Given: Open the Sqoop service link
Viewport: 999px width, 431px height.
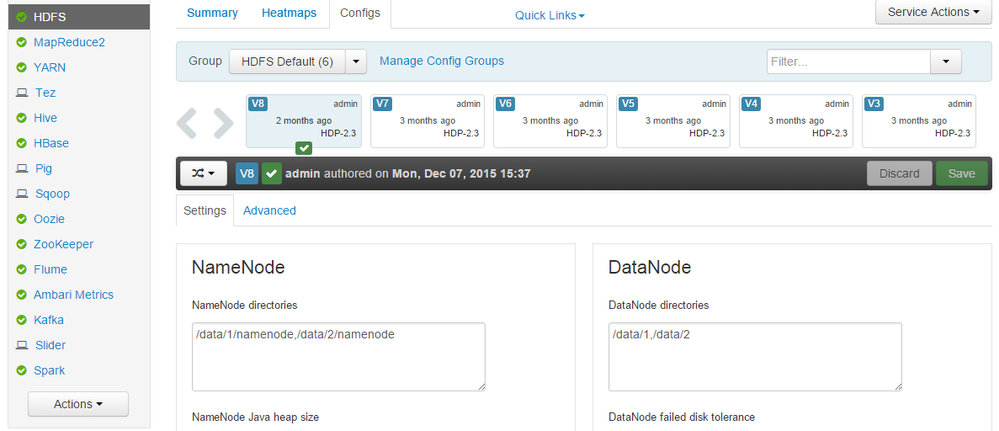Looking at the screenshot, I should [x=52, y=194].
